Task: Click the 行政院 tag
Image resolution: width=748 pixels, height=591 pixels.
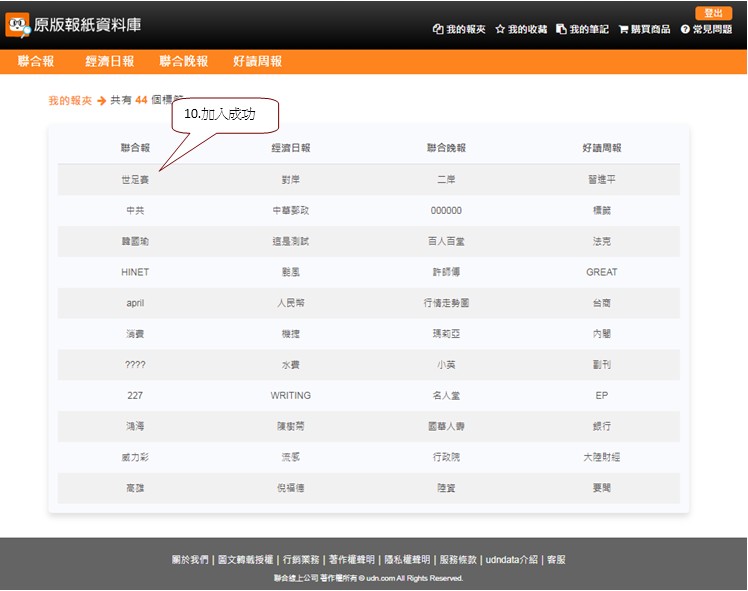Action: [x=446, y=457]
